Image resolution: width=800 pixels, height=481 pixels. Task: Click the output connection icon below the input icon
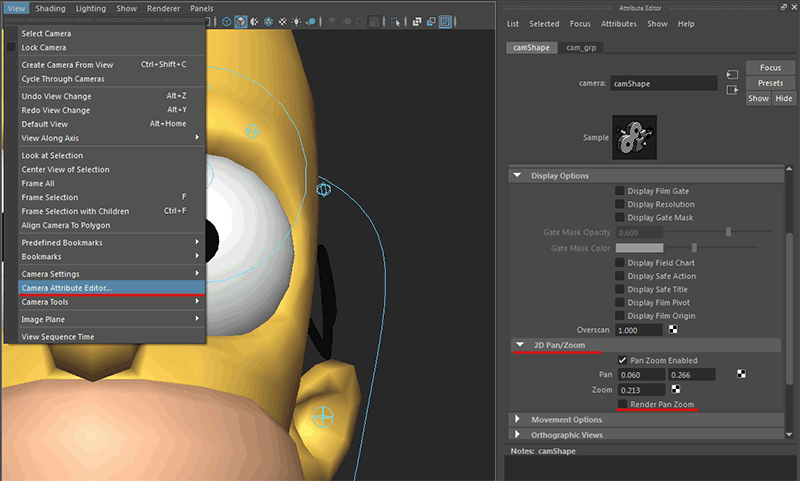pyautogui.click(x=732, y=90)
